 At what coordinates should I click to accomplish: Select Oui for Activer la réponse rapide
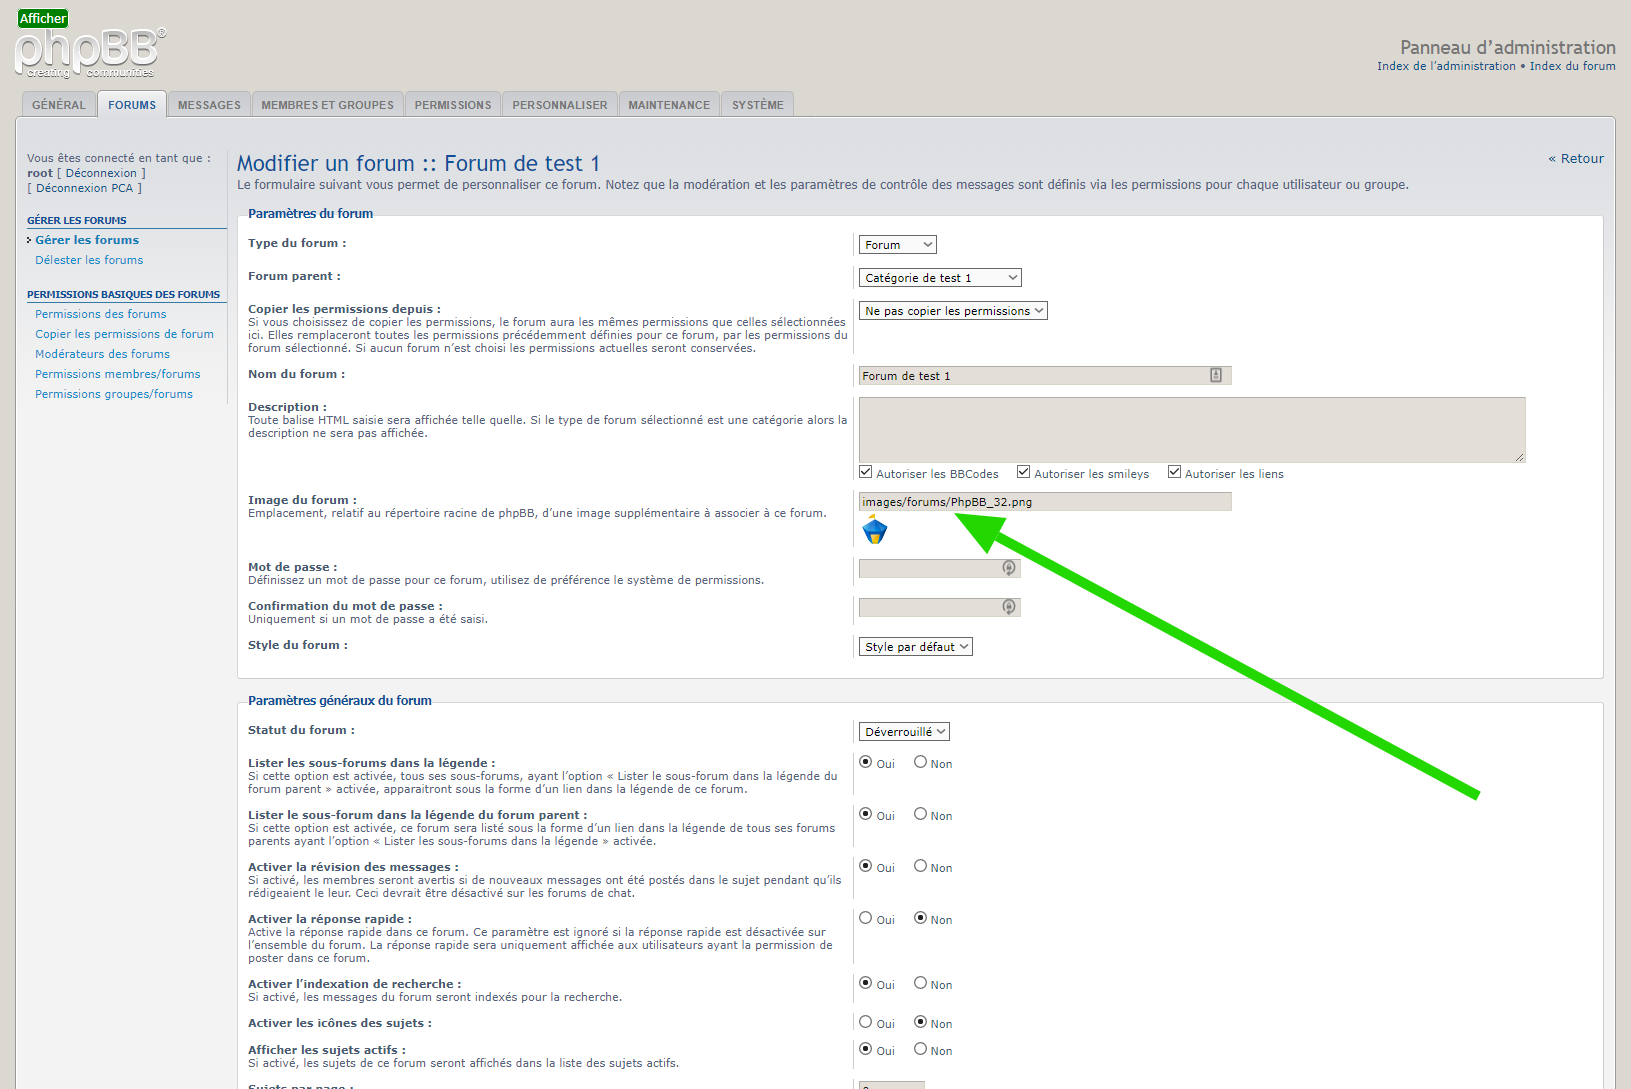[866, 918]
